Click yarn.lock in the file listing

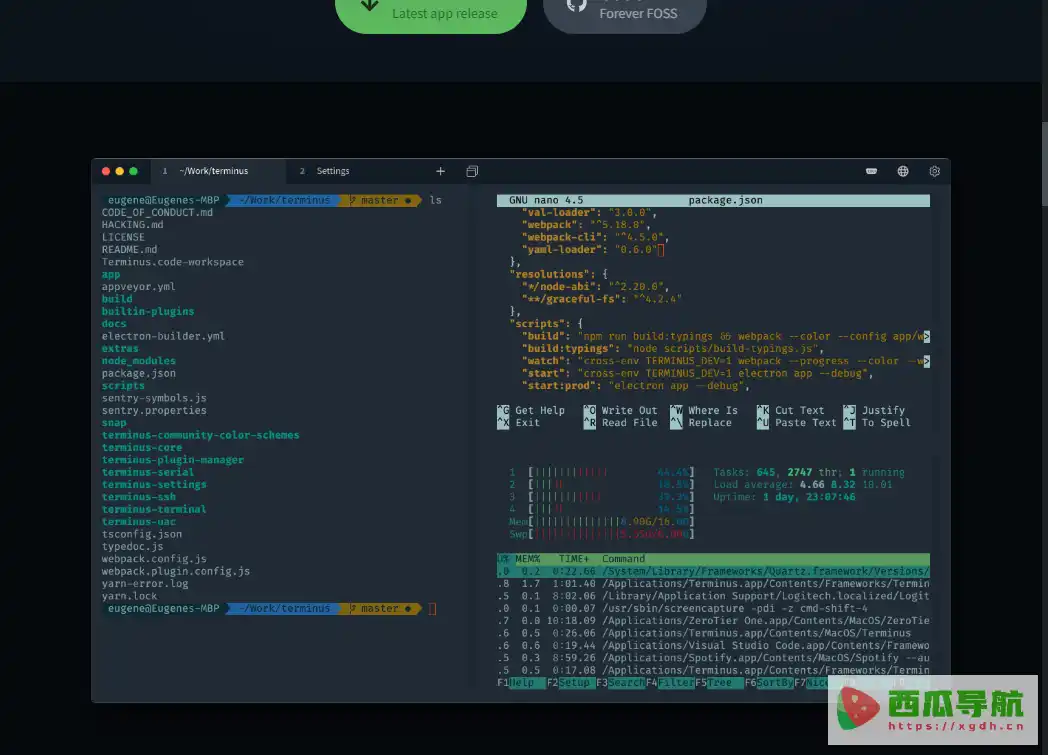pos(130,596)
